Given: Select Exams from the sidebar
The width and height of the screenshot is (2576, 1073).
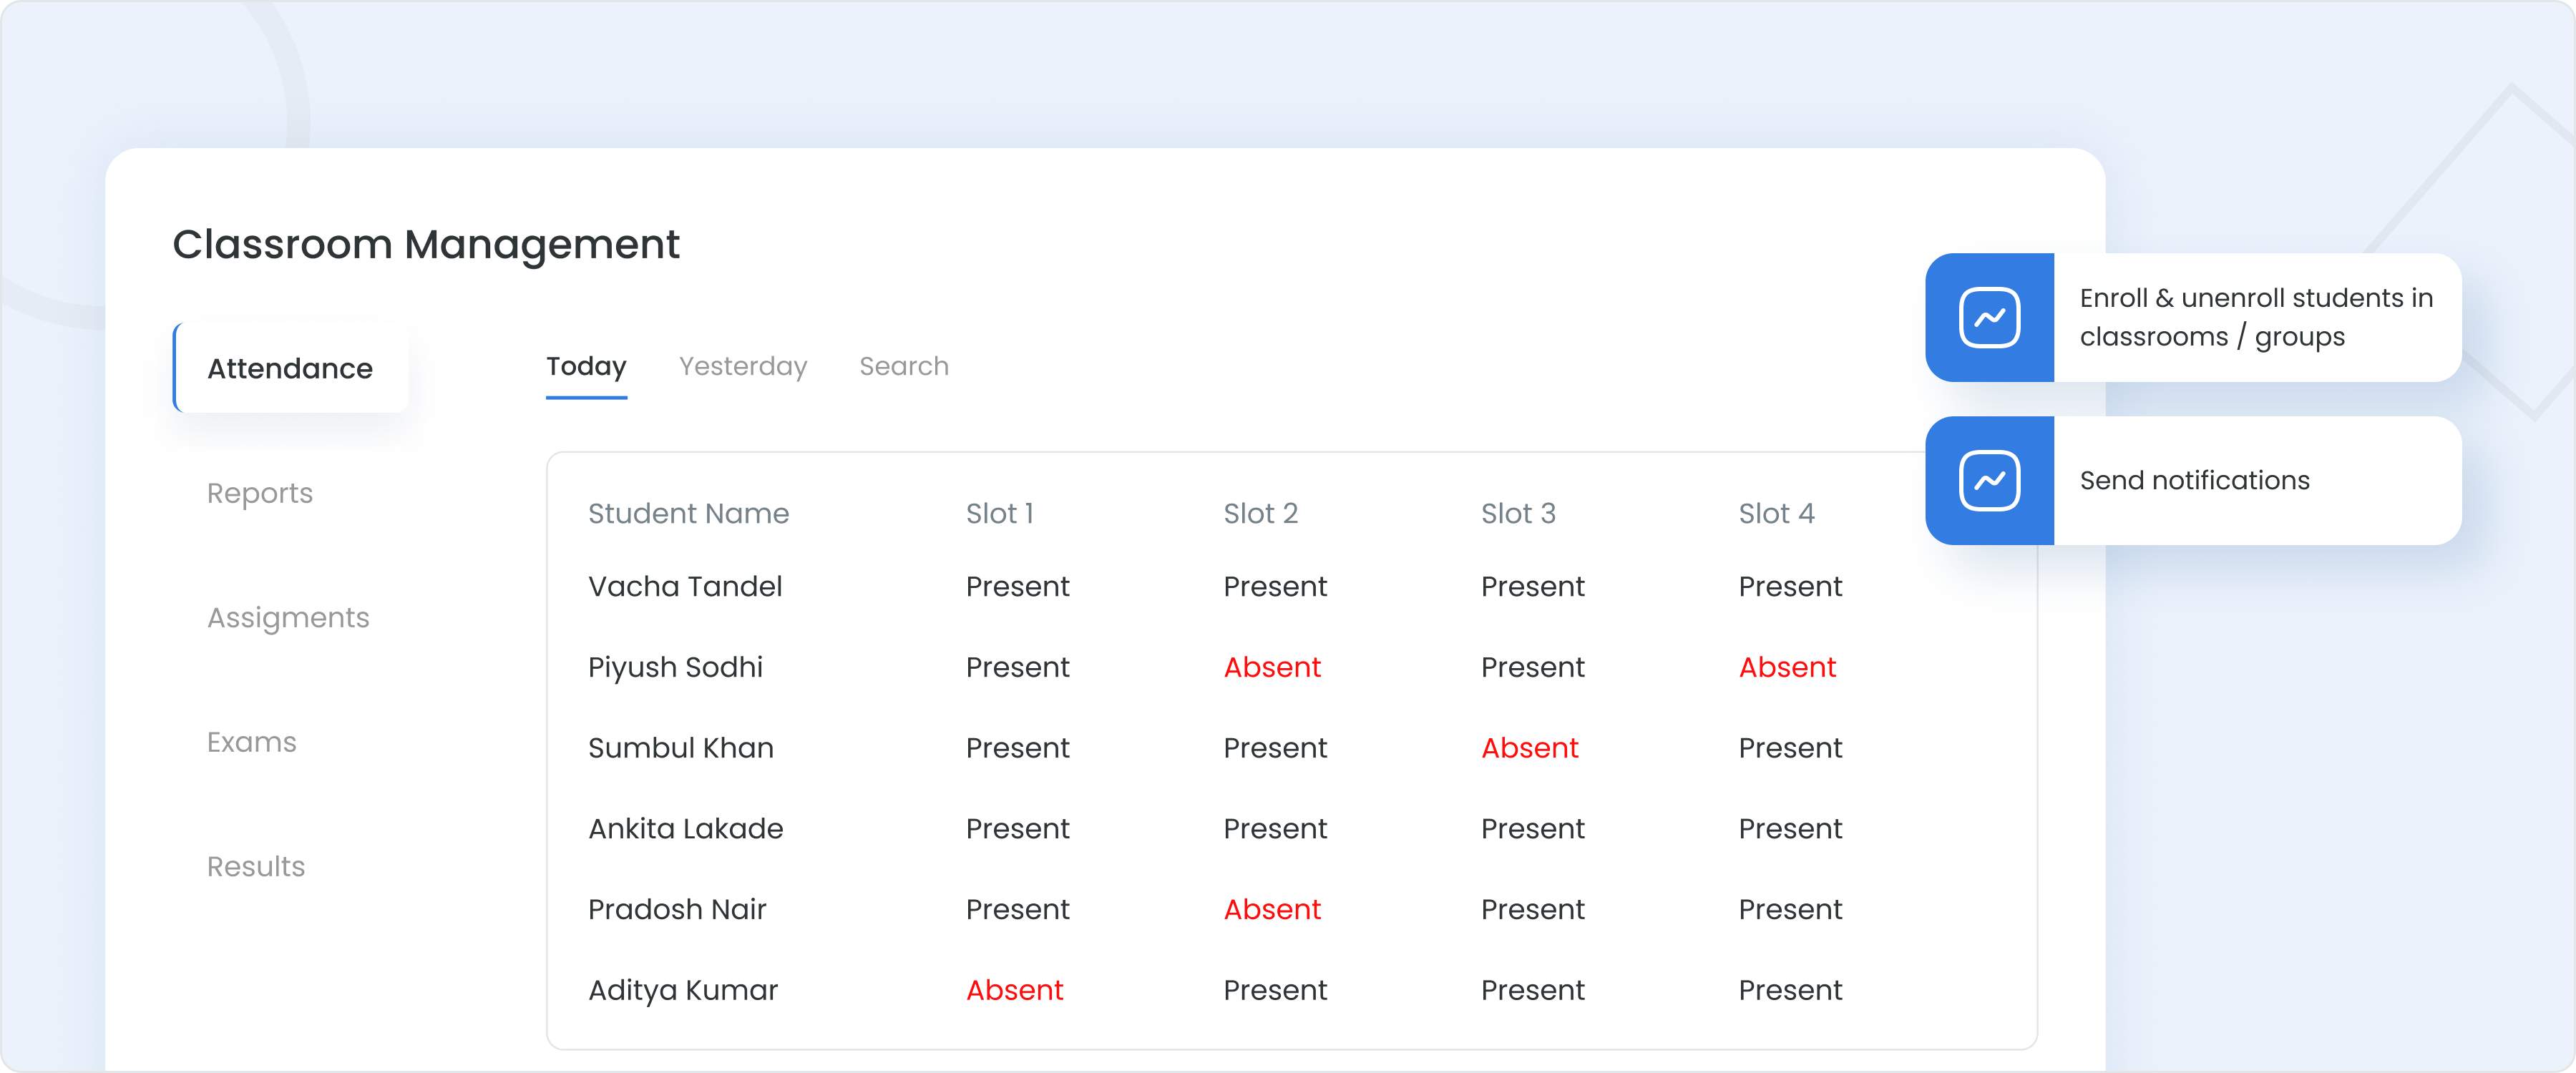Looking at the screenshot, I should click(x=251, y=742).
